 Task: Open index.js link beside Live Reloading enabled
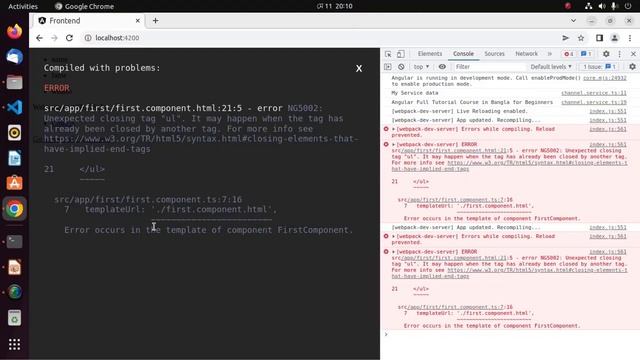(x=608, y=111)
